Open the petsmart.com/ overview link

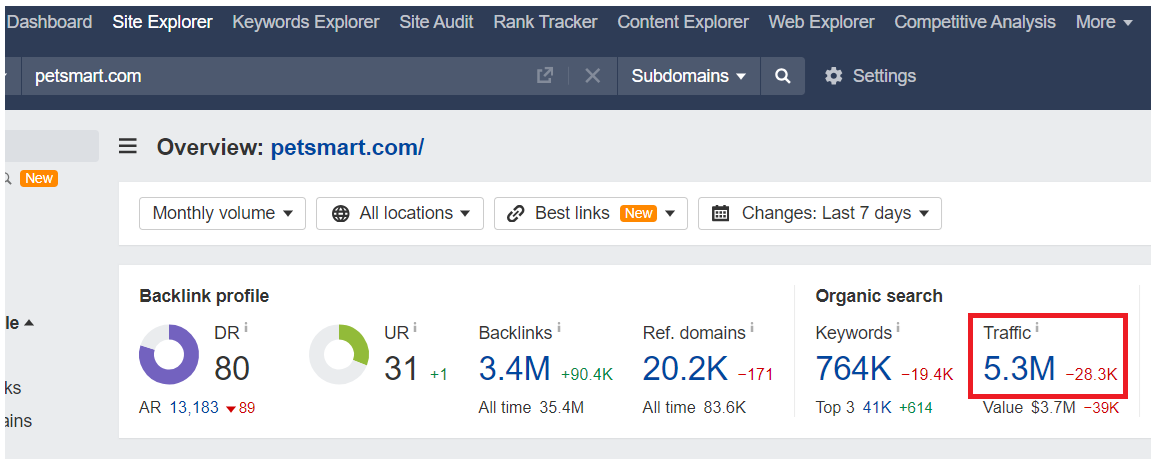(x=347, y=147)
